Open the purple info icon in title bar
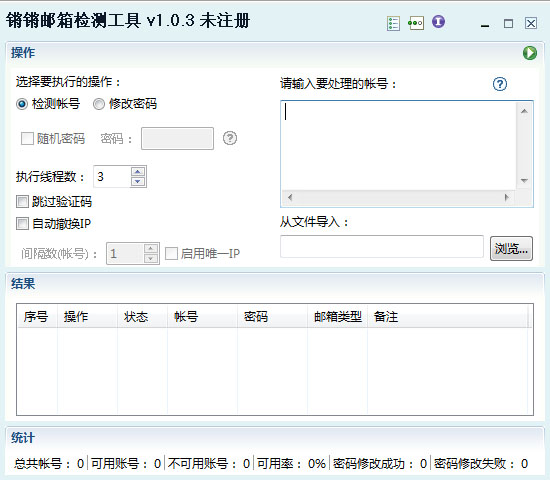Image resolution: width=550 pixels, height=480 pixels. tap(438, 22)
